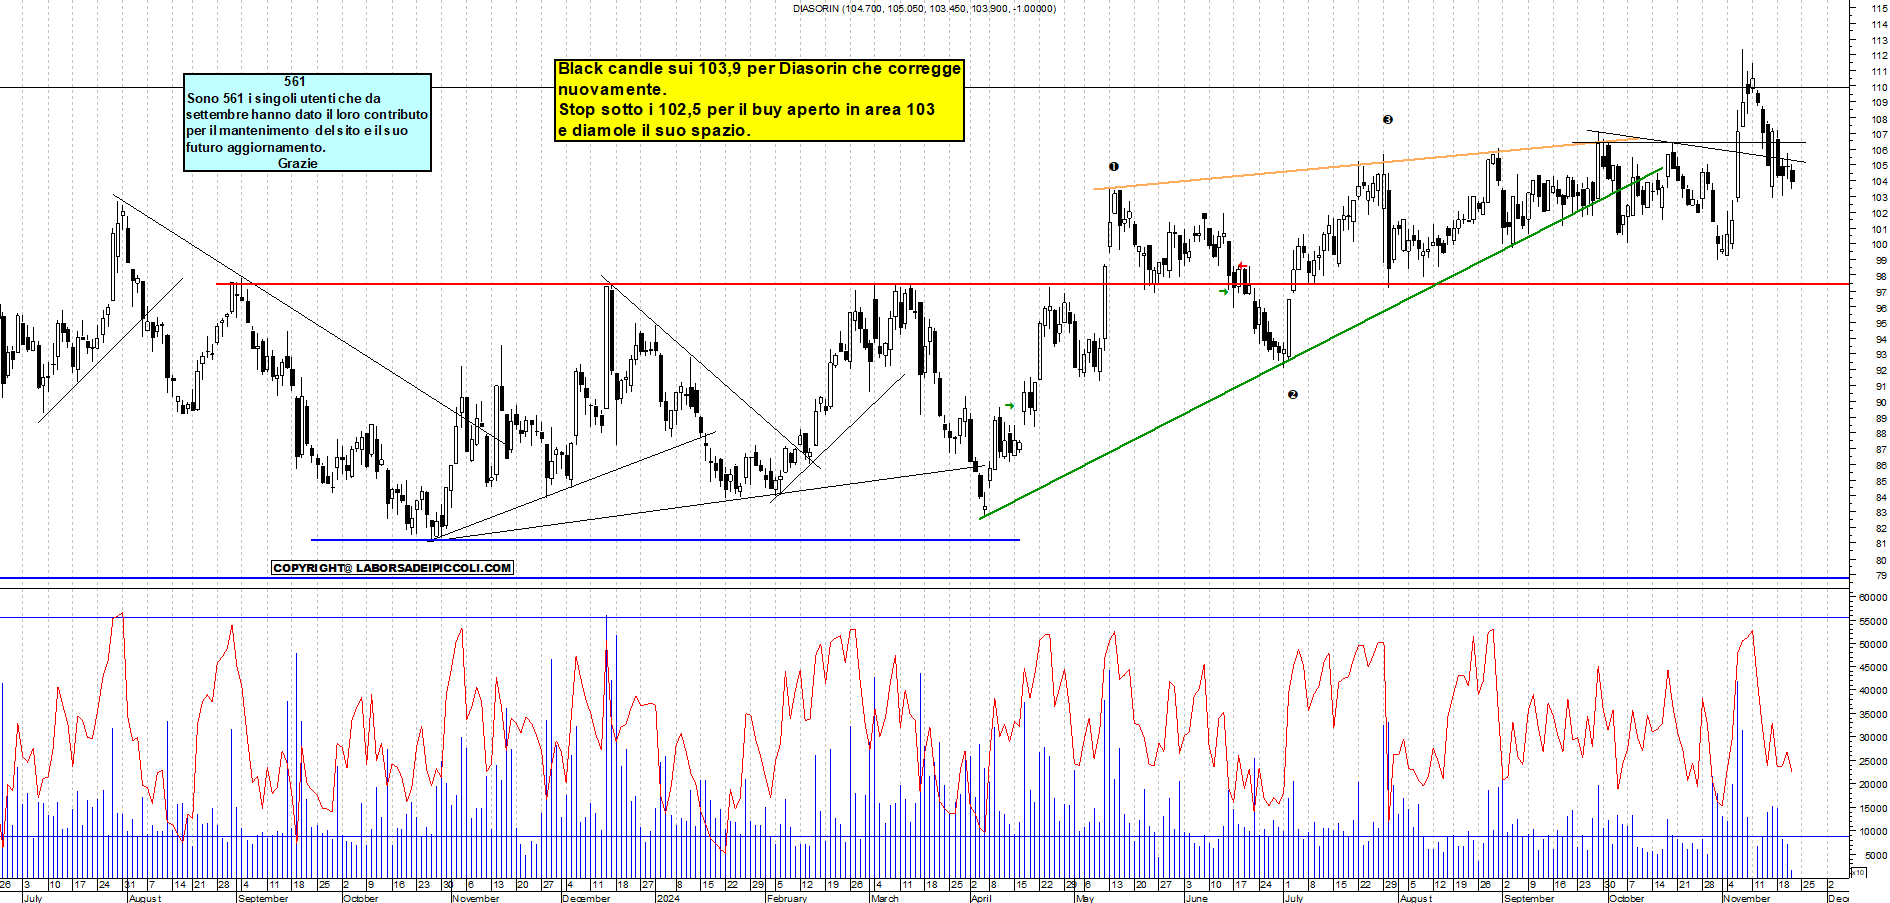Click the 'Stop sotto i 102,5' annotation line
The width and height of the screenshot is (1890, 903).
click(747, 110)
